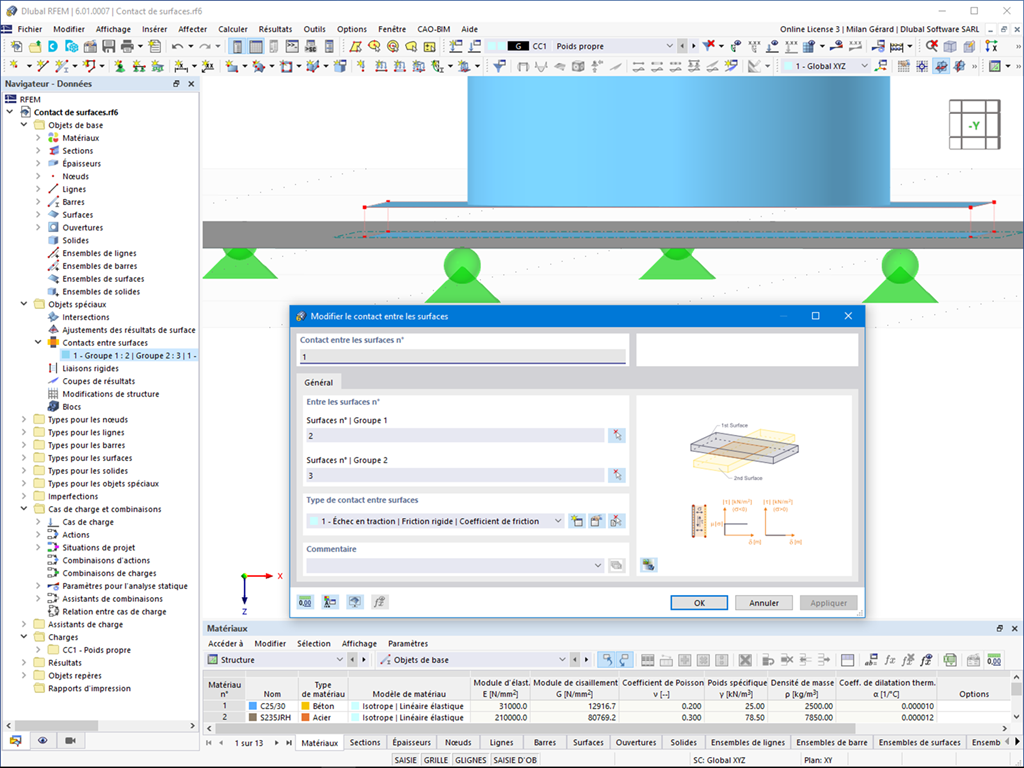Click the new line tool icon
Screen dimensions: 1024x768
(43, 66)
